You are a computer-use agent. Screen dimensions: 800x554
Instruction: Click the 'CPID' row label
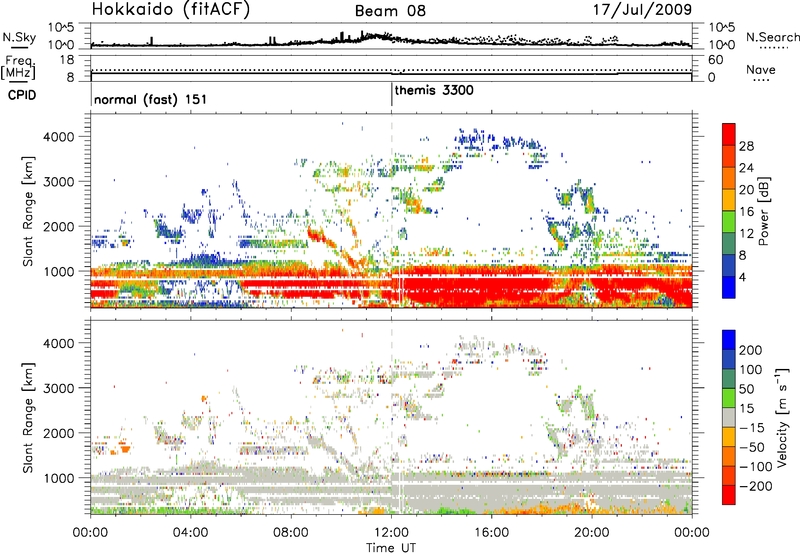click(22, 95)
